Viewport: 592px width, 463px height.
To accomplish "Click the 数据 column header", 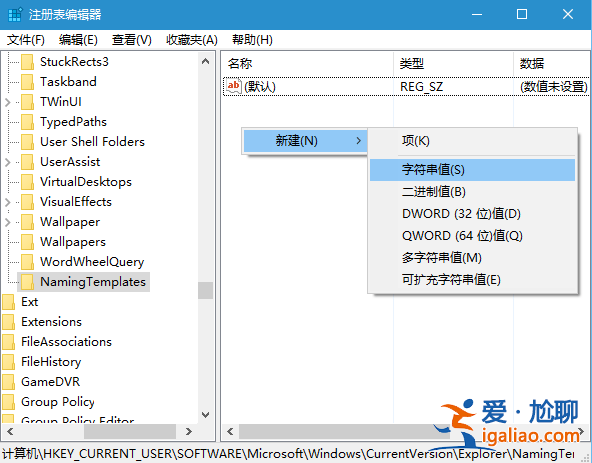I will pyautogui.click(x=552, y=63).
